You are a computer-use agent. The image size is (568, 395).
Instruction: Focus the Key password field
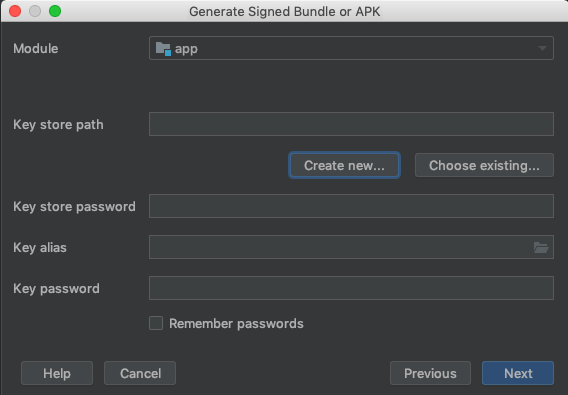pyautogui.click(x=351, y=288)
